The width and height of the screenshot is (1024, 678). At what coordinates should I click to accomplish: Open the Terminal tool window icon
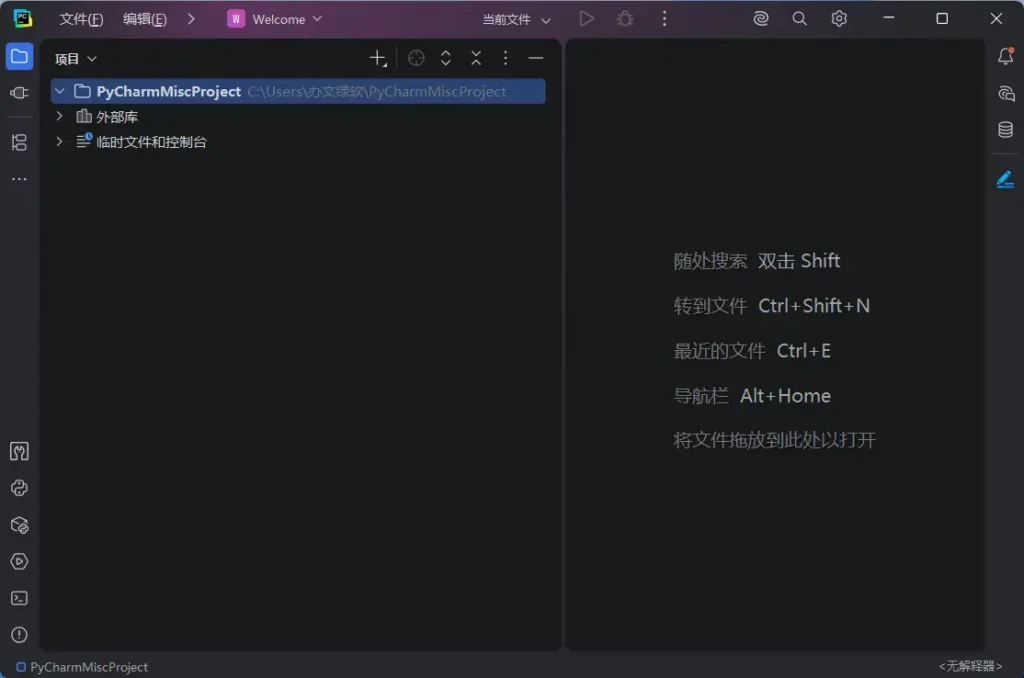pos(19,598)
